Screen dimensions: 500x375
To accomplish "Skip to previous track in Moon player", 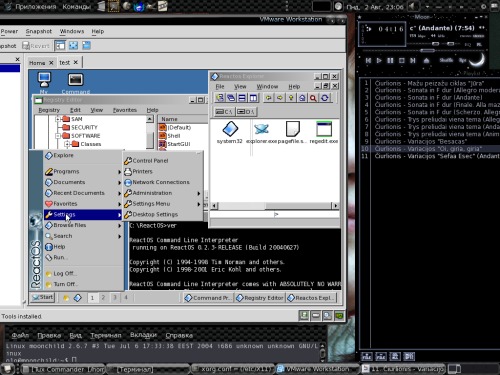I will pyautogui.click(x=368, y=60).
